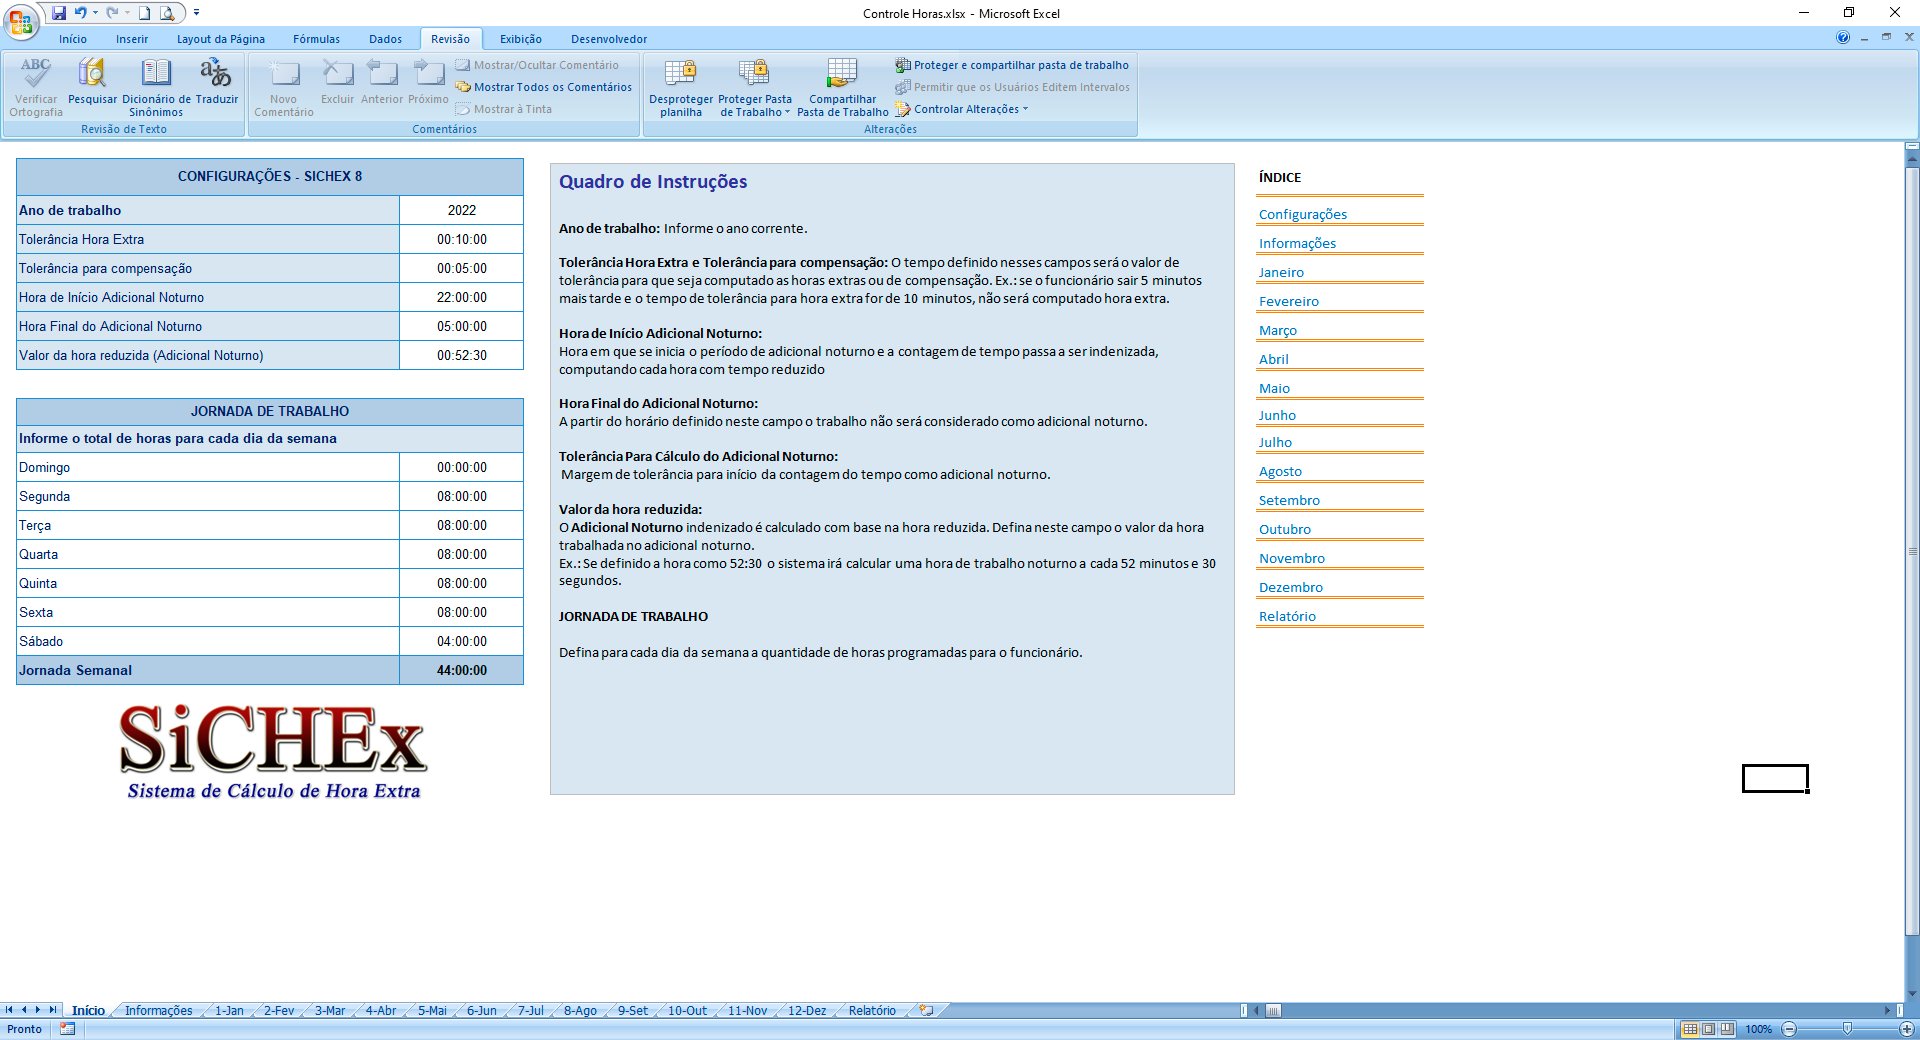Open the Pesquisar research tool

[92, 81]
